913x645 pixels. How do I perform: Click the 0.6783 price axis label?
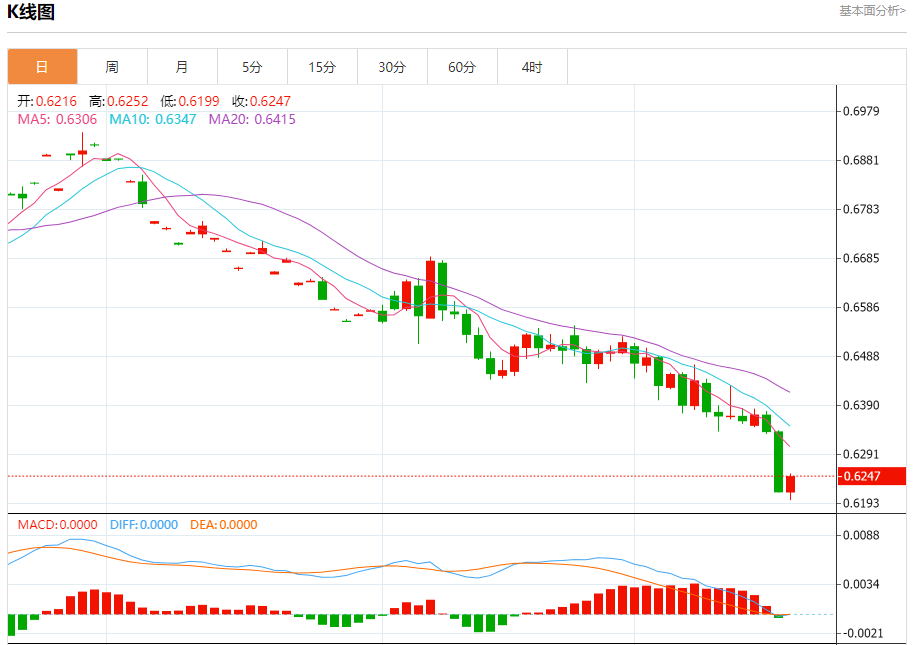pos(861,209)
